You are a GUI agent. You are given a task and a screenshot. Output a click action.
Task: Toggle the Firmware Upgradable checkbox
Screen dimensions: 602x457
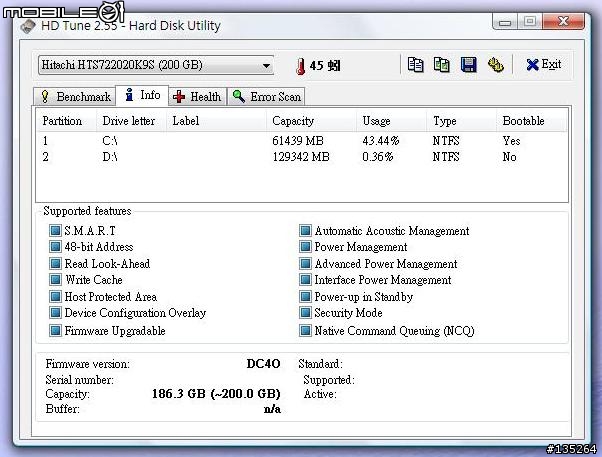(x=55, y=330)
